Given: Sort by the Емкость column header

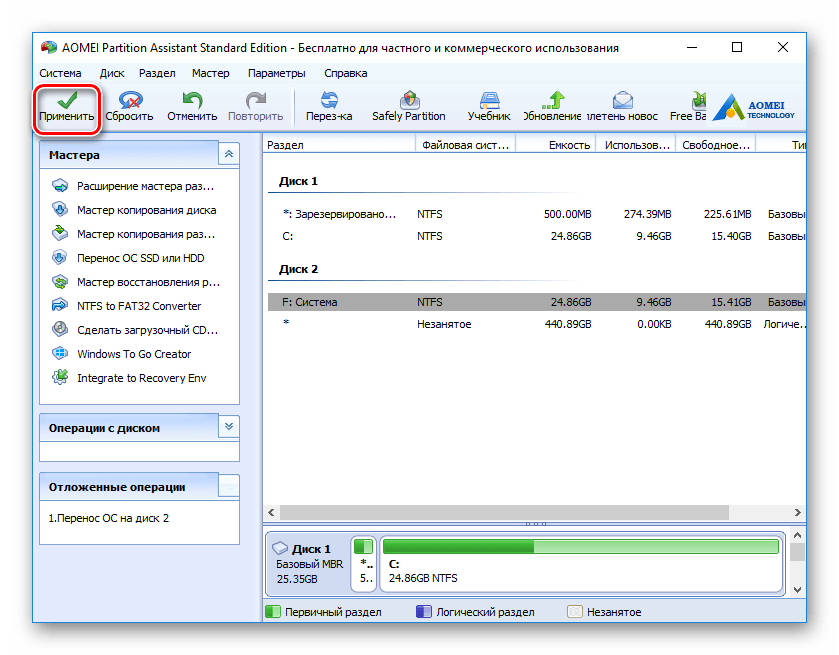Looking at the screenshot, I should pyautogui.click(x=556, y=144).
